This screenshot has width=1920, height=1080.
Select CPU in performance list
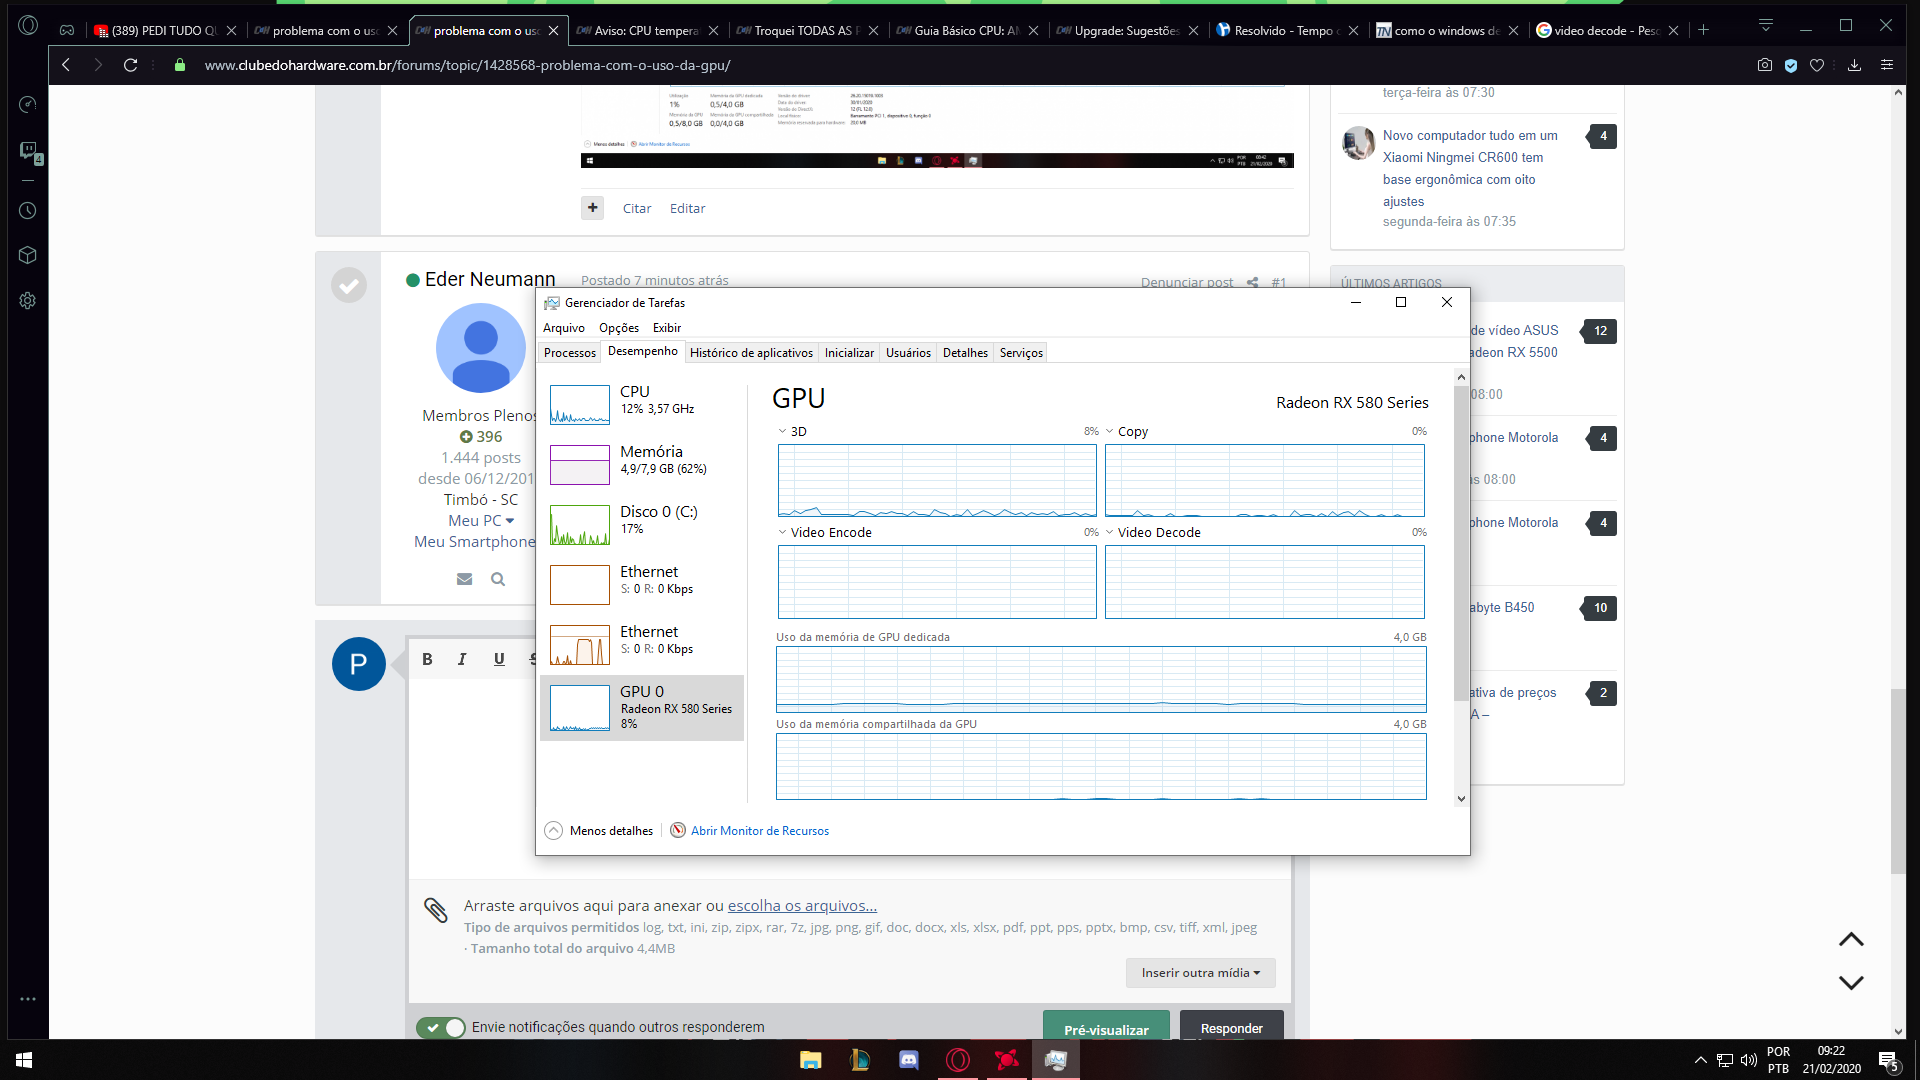642,404
